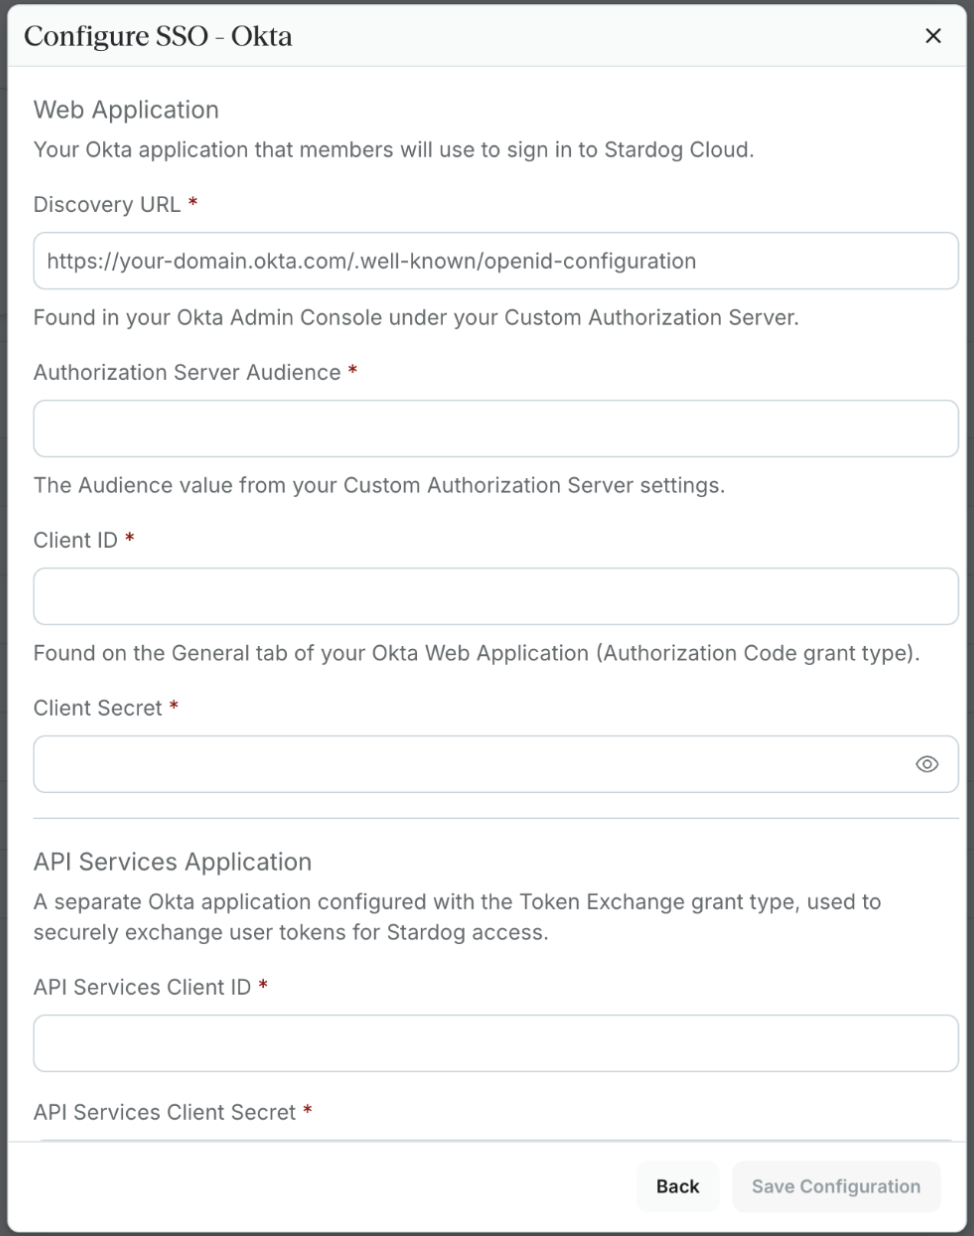Close the Configure SSO dialog
The height and width of the screenshot is (1236, 974).
933,36
